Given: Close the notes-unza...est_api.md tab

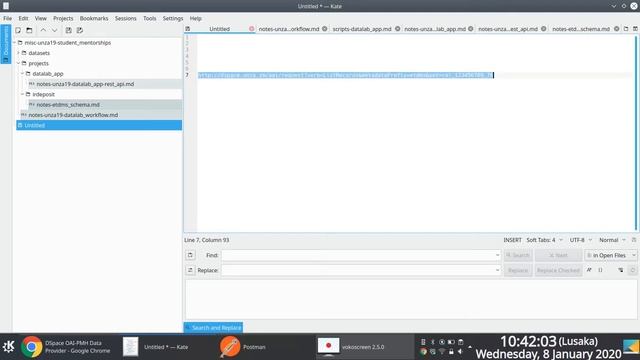Looking at the screenshot, I should point(544,29).
